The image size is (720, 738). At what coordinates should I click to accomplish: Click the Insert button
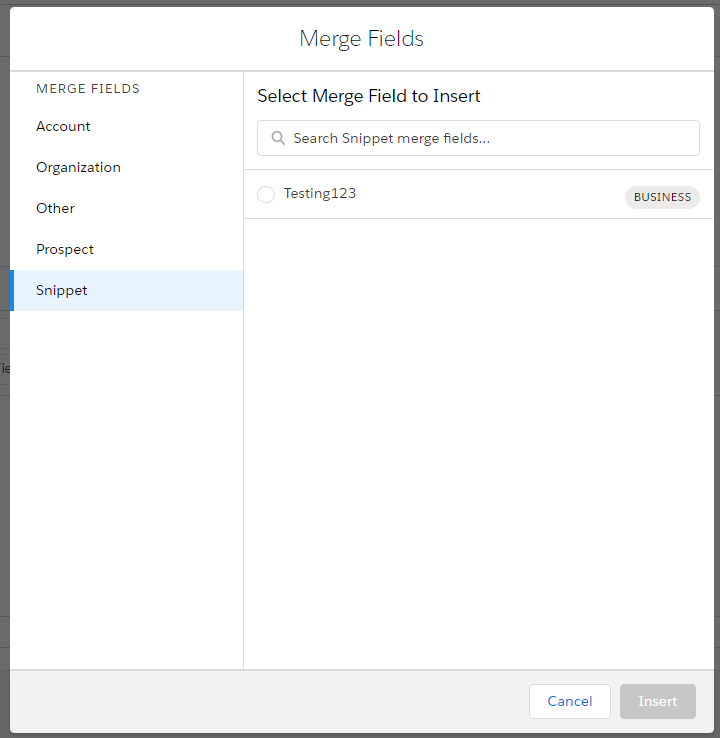pyautogui.click(x=657, y=701)
